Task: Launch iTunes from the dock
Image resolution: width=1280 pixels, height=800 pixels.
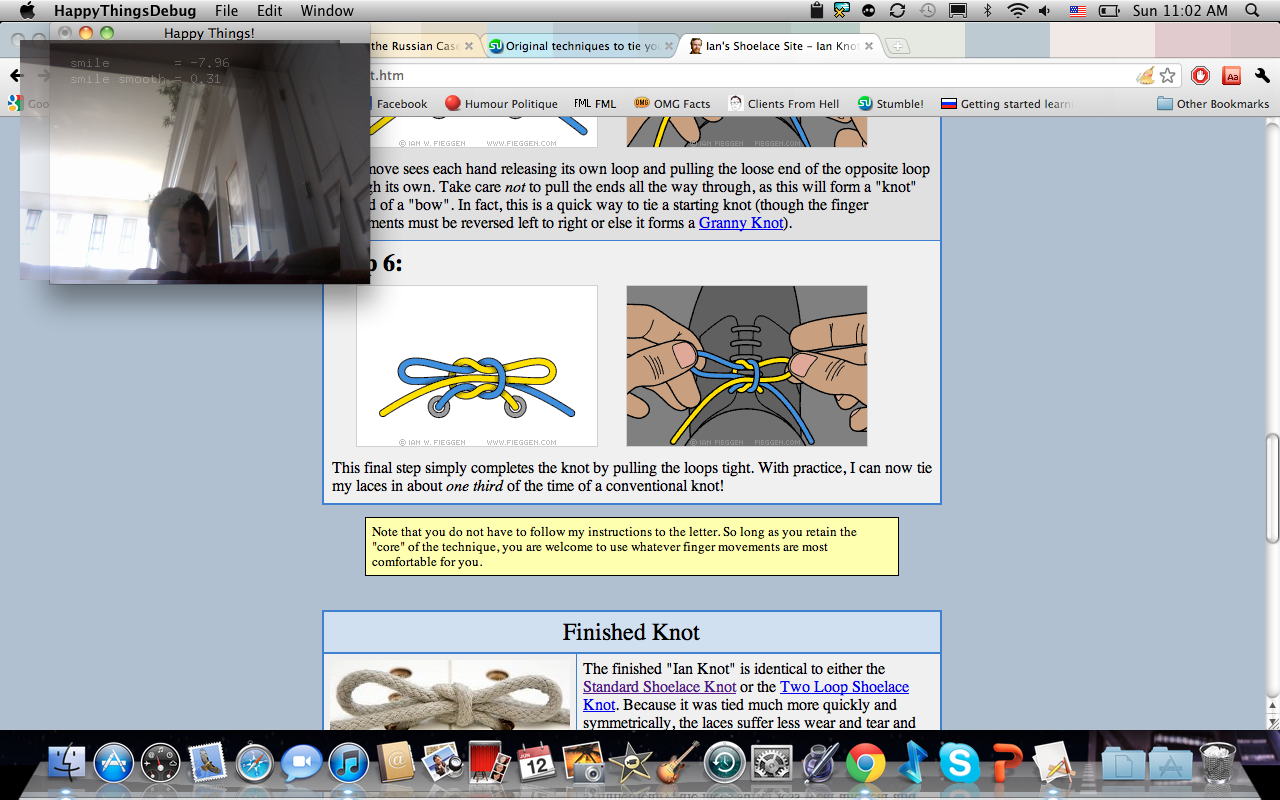Action: point(349,764)
